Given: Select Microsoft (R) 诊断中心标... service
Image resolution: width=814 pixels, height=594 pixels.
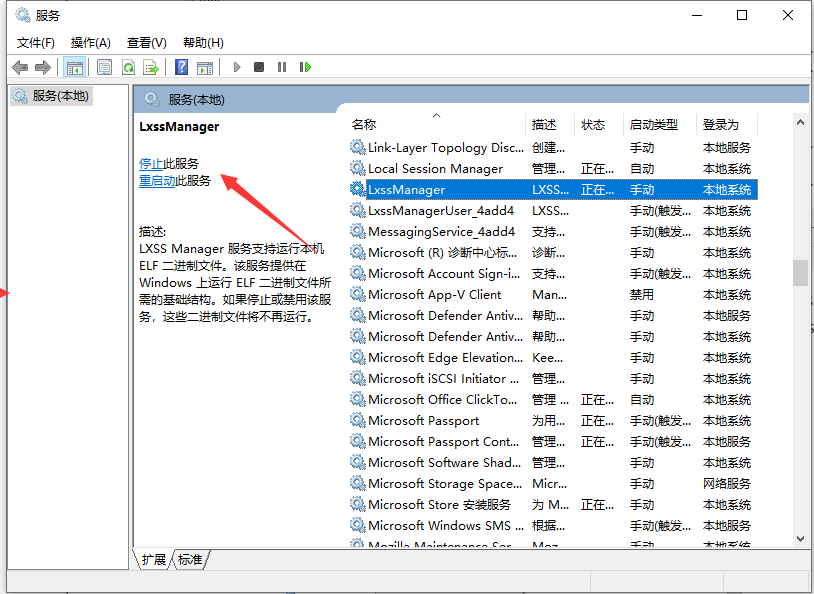Looking at the screenshot, I should point(553,253).
